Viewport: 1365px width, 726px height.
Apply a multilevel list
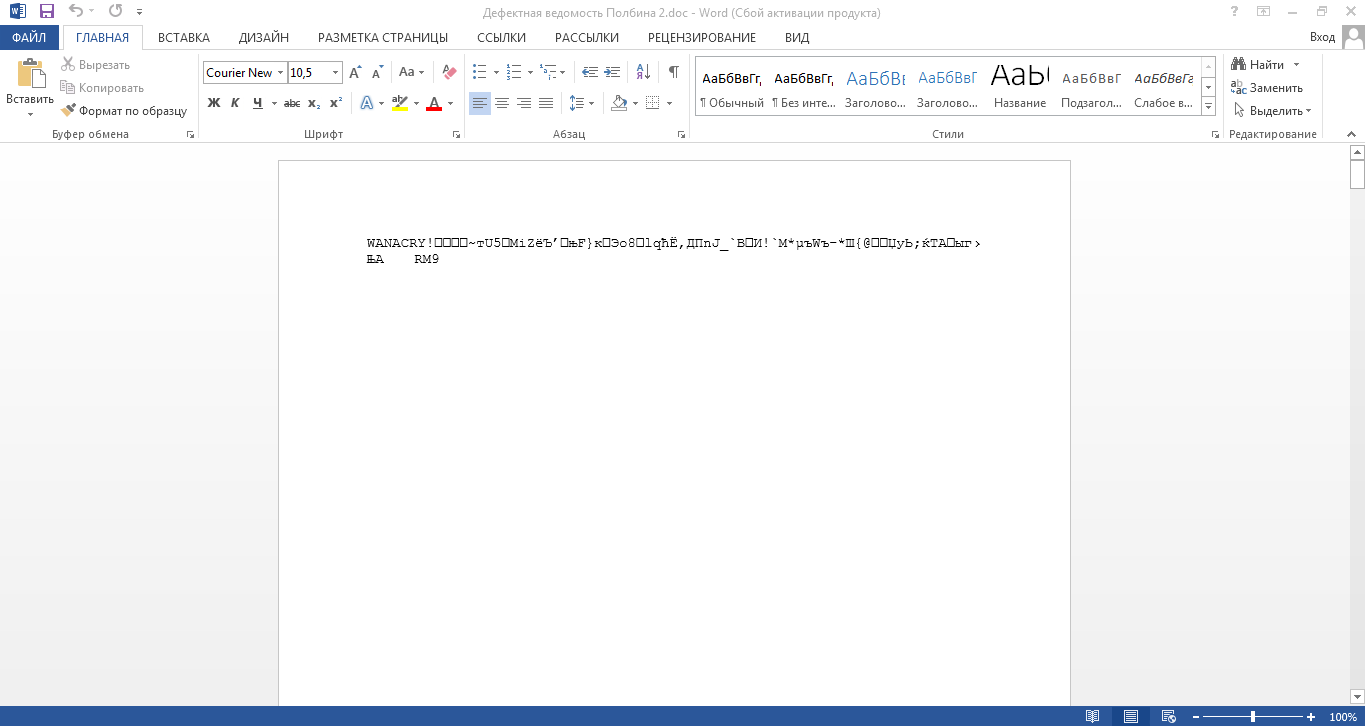point(548,73)
